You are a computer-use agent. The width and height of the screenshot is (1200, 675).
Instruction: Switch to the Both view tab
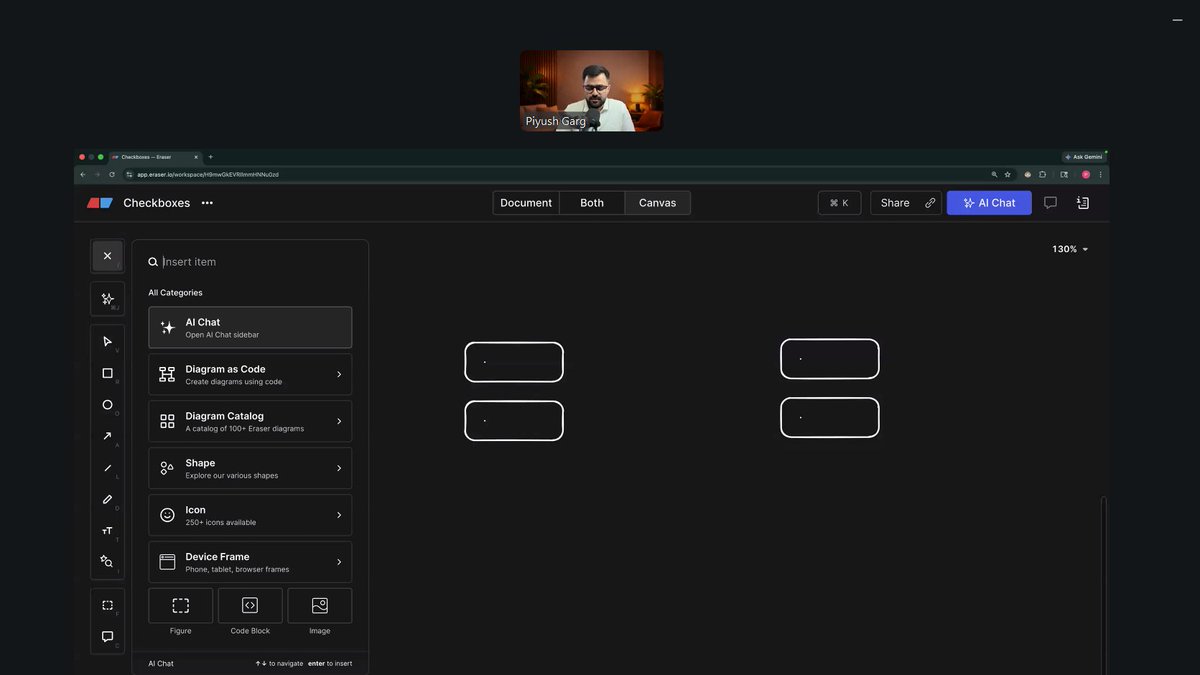pyautogui.click(x=591, y=202)
